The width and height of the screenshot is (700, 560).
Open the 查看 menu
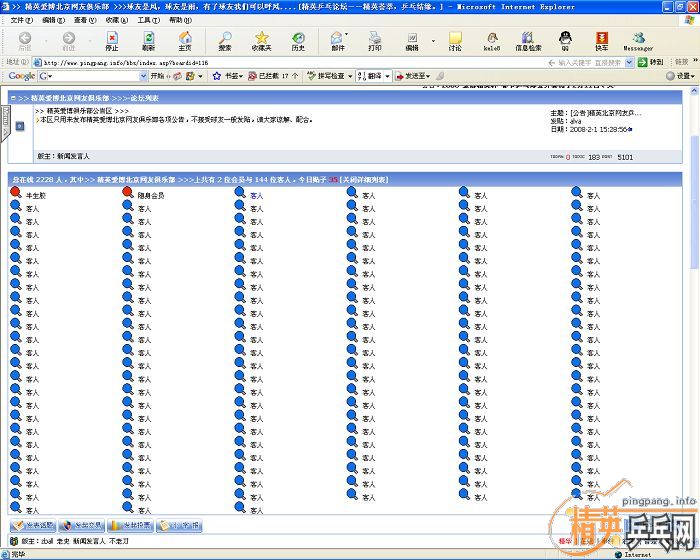[85, 20]
